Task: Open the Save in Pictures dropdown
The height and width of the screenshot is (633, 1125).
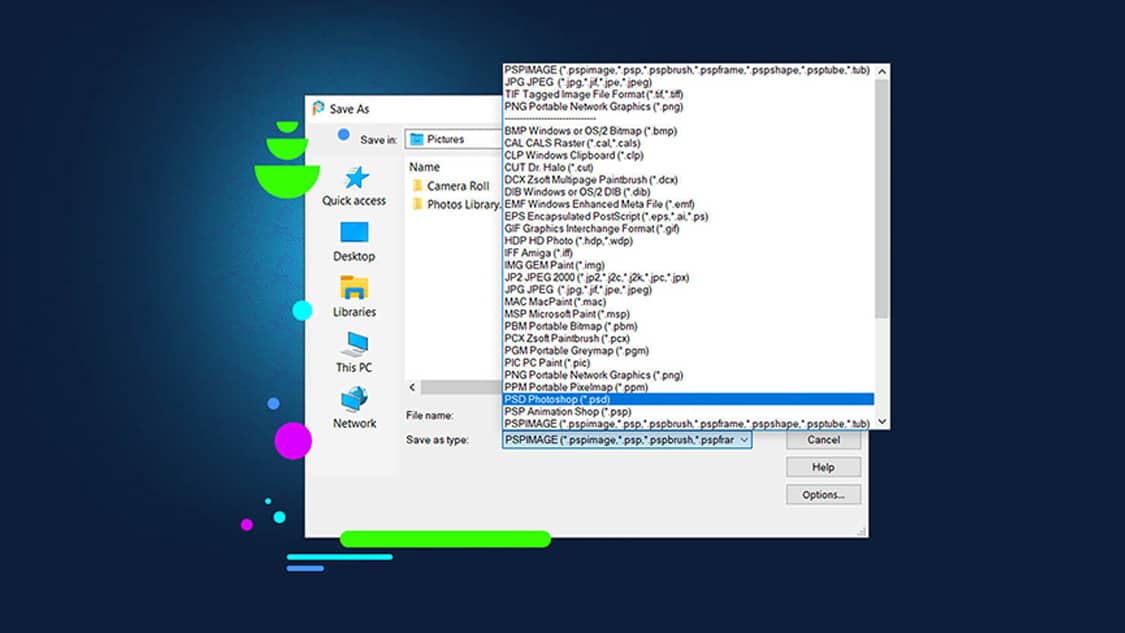Action: (x=453, y=139)
